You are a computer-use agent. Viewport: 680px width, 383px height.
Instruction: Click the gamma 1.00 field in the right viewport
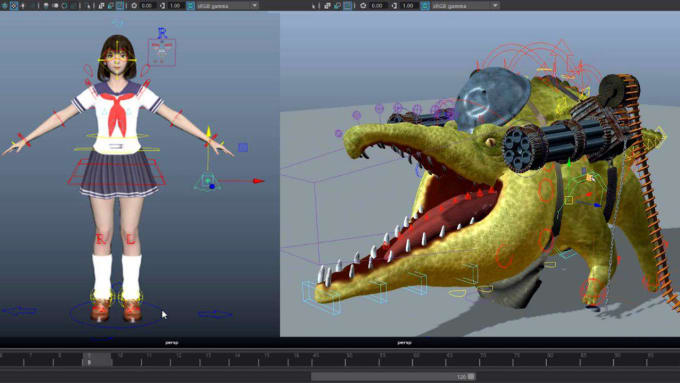coord(408,6)
